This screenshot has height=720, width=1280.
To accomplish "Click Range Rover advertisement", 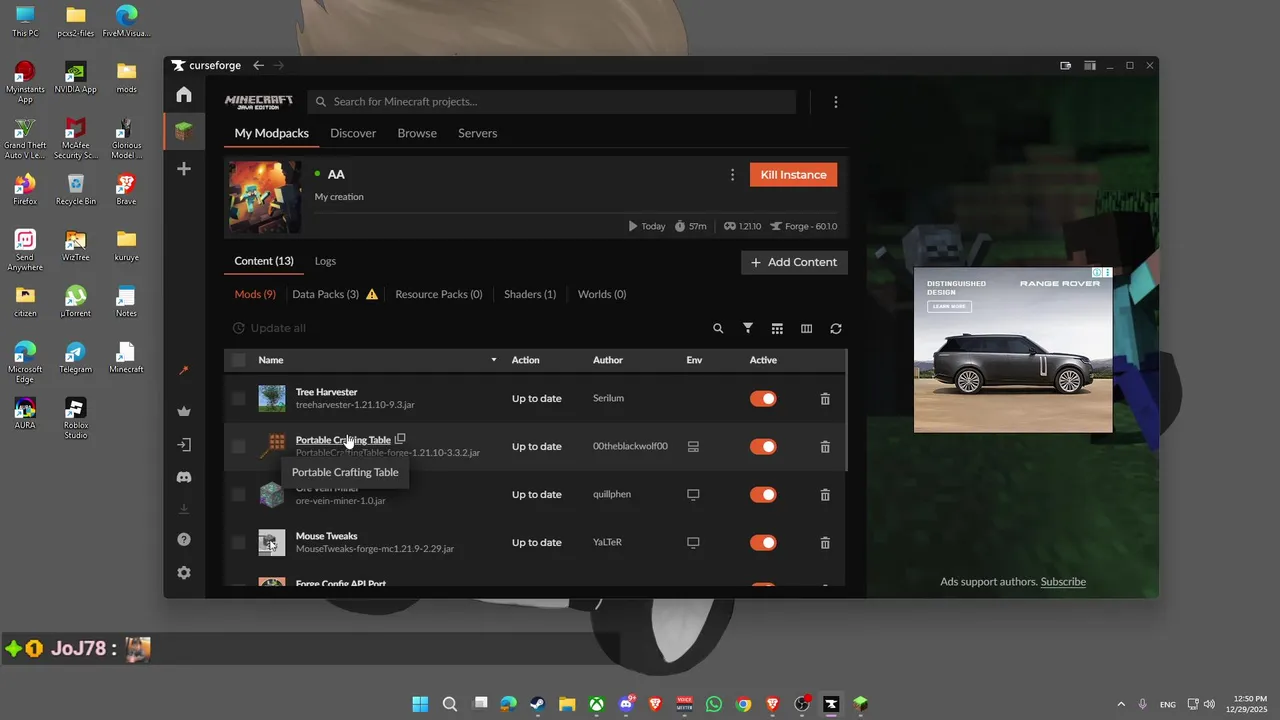I will point(1013,350).
